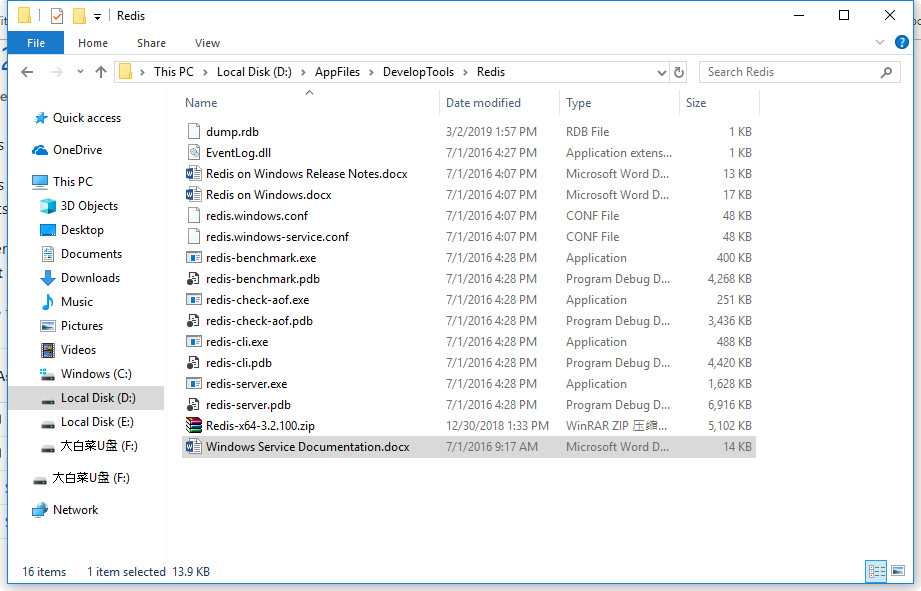
Task: Select redis.windows-service.conf file icon
Action: coord(194,237)
